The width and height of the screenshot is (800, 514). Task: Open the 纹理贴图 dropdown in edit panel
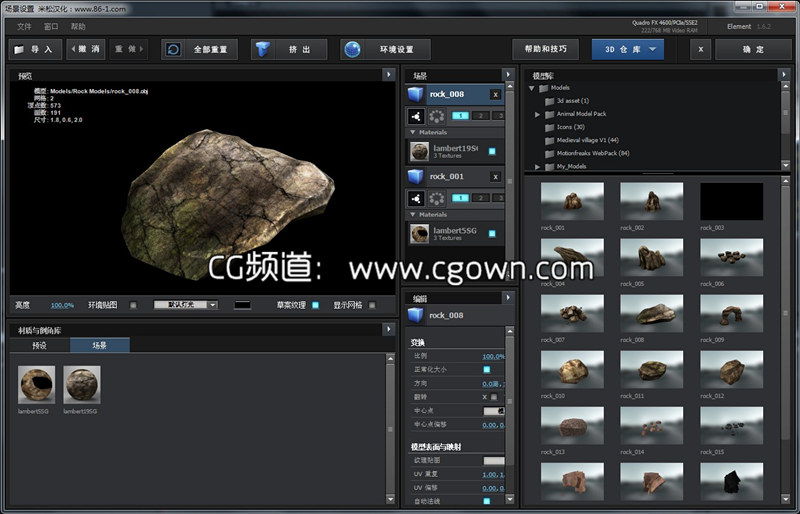[494, 461]
